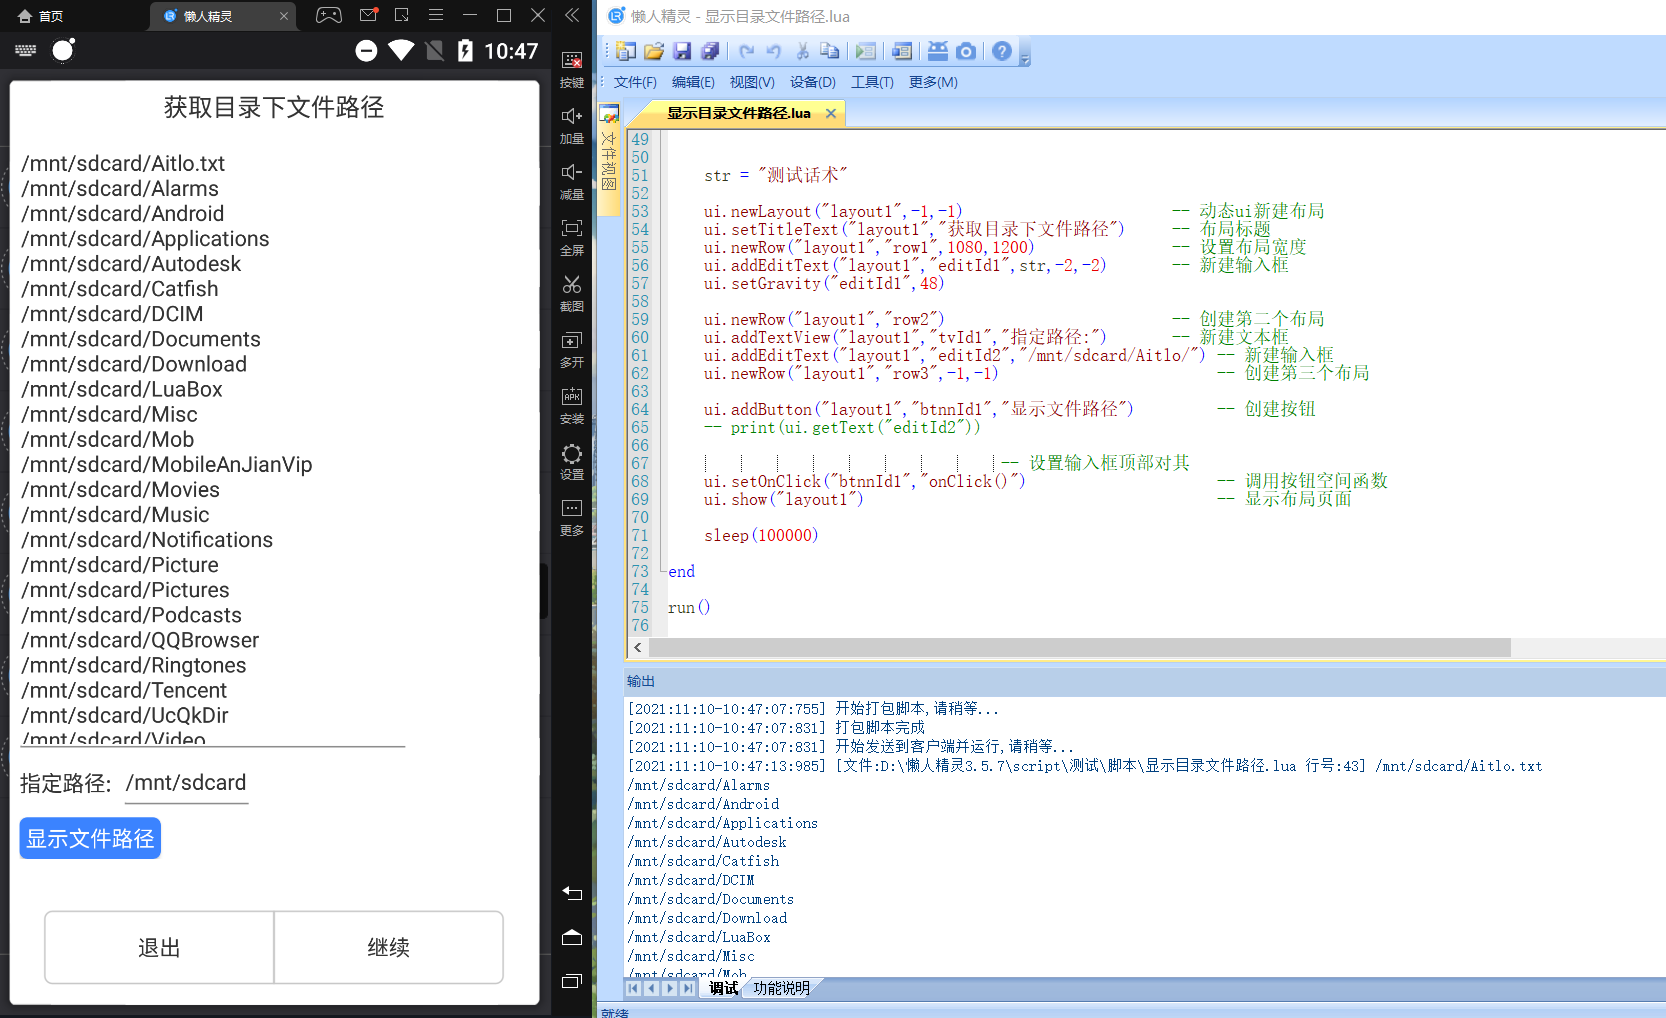Click the Android back arrow in sidebar
Image resolution: width=1666 pixels, height=1018 pixels.
coord(572,893)
